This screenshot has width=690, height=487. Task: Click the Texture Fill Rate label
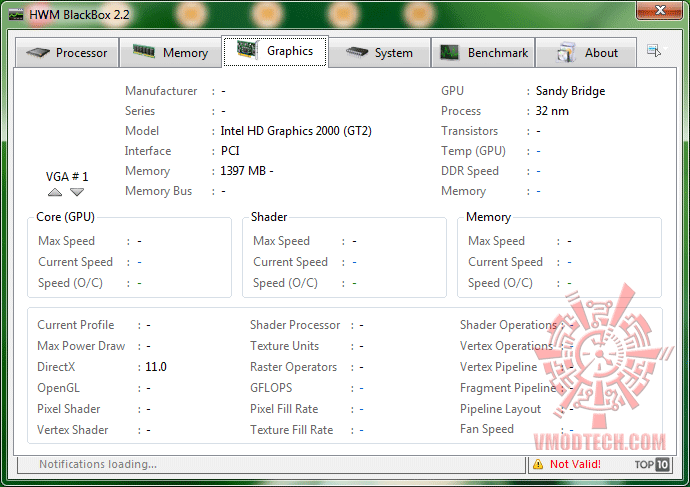point(291,430)
